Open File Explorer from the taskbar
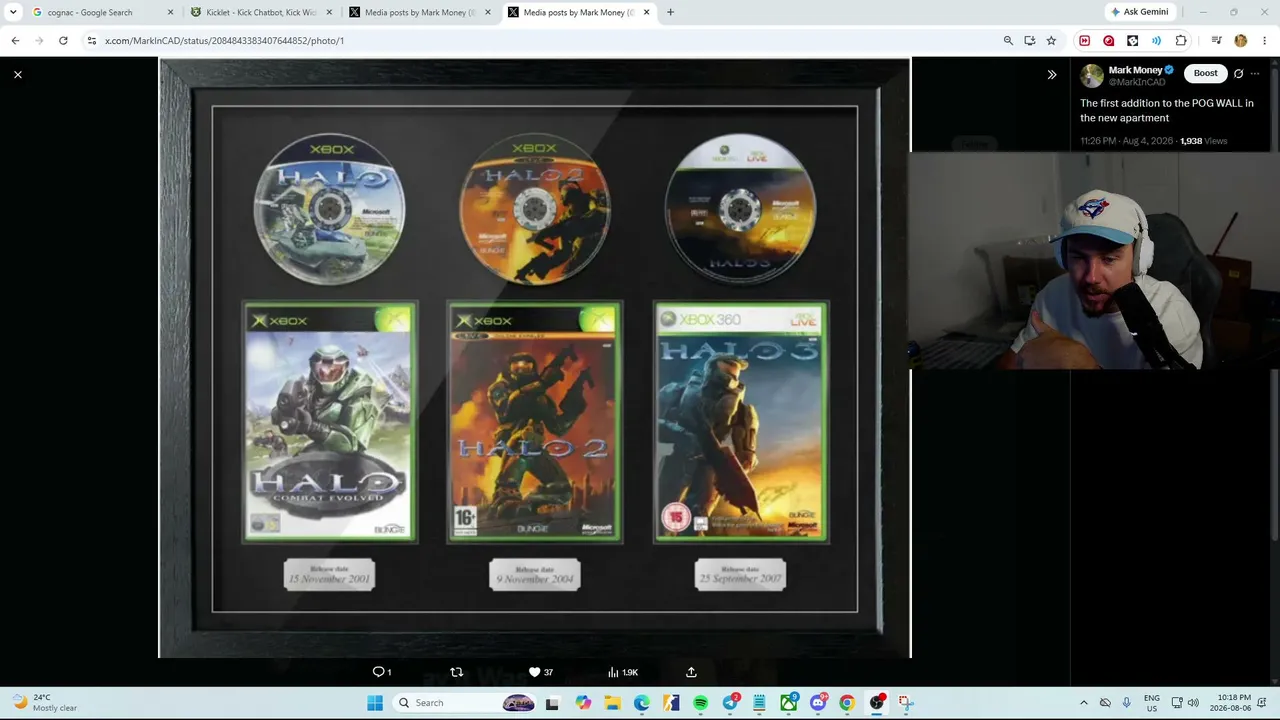 point(612,703)
